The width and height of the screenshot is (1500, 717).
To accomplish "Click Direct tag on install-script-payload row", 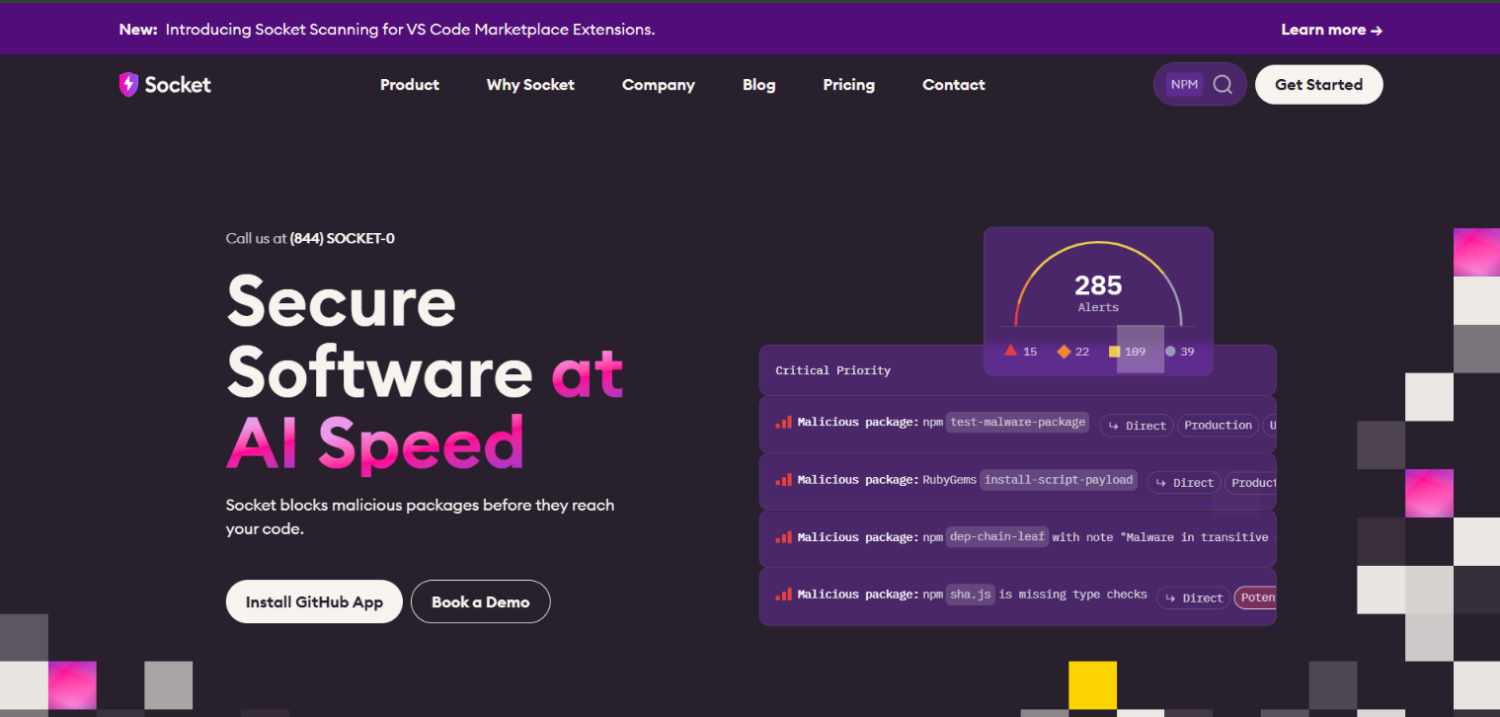I will 1184,483.
